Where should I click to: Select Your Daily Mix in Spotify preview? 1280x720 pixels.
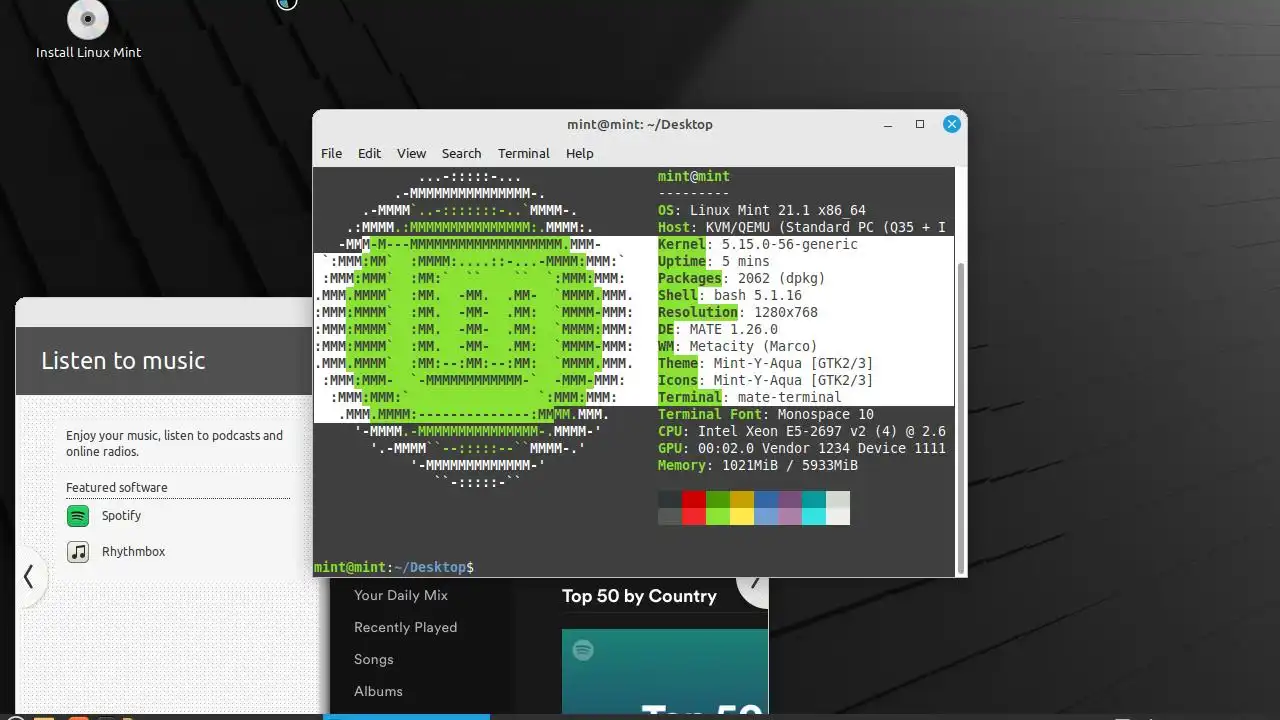(x=400, y=595)
